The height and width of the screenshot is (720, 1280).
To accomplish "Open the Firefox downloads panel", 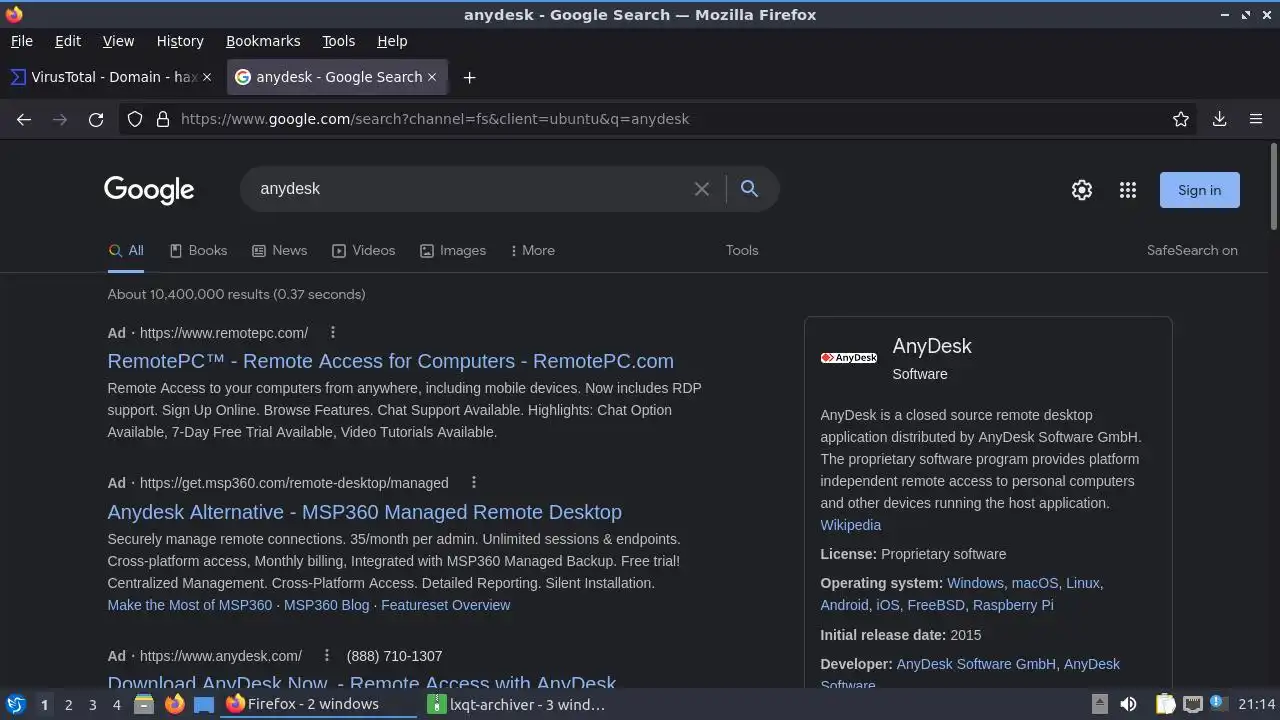I will (1219, 119).
